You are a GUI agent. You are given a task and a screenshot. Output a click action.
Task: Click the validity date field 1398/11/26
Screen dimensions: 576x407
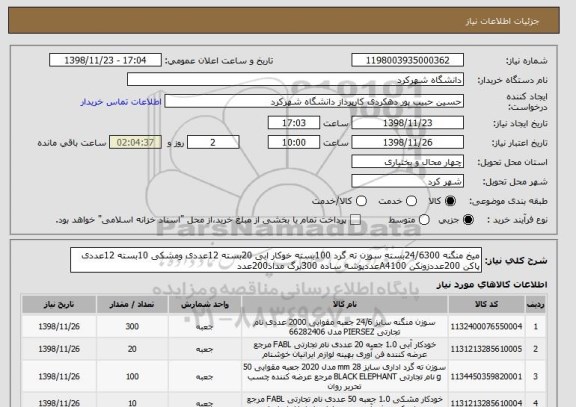pos(407,142)
